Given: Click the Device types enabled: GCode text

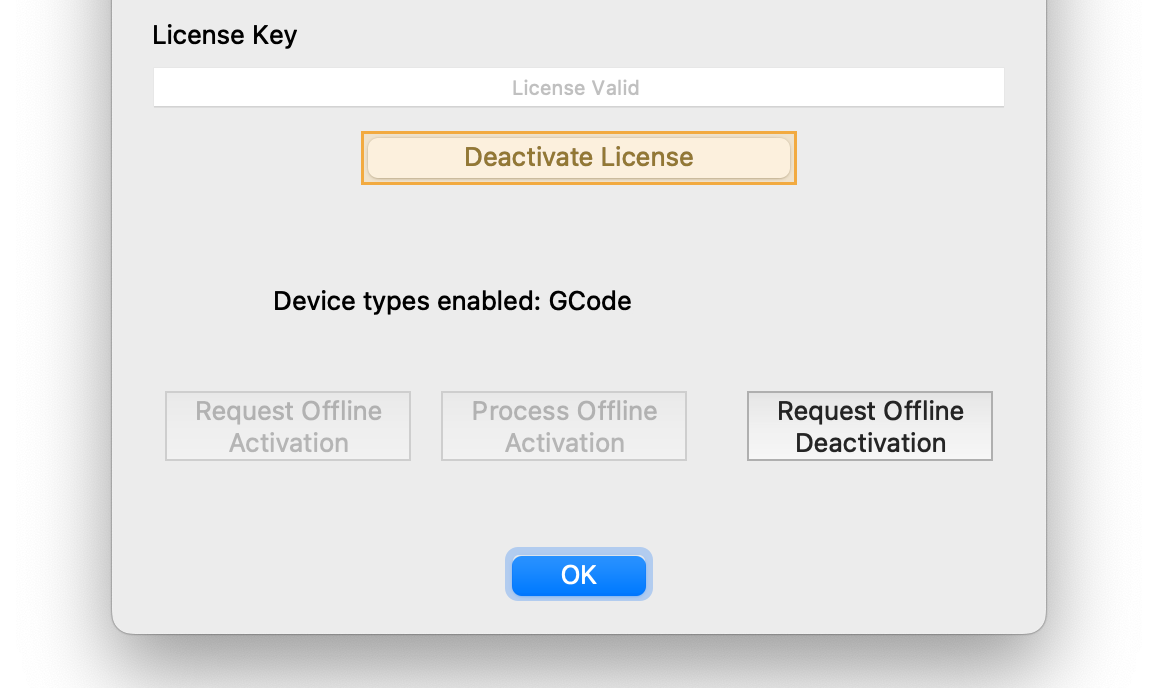Looking at the screenshot, I should tap(452, 301).
